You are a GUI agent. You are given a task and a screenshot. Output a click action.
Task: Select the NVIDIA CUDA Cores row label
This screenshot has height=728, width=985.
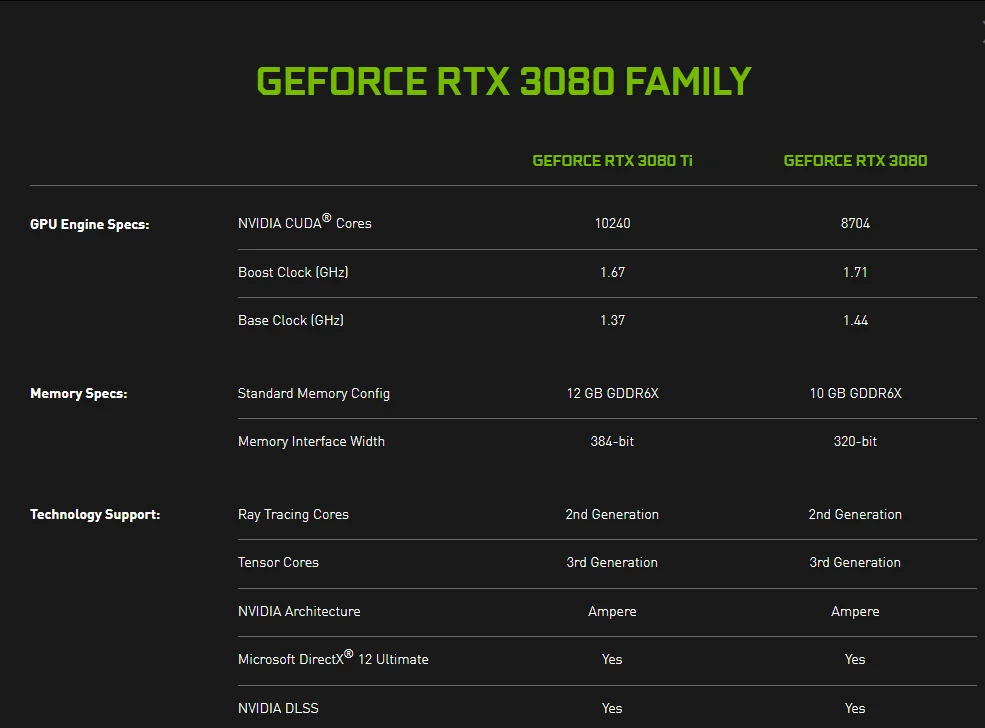click(x=303, y=223)
